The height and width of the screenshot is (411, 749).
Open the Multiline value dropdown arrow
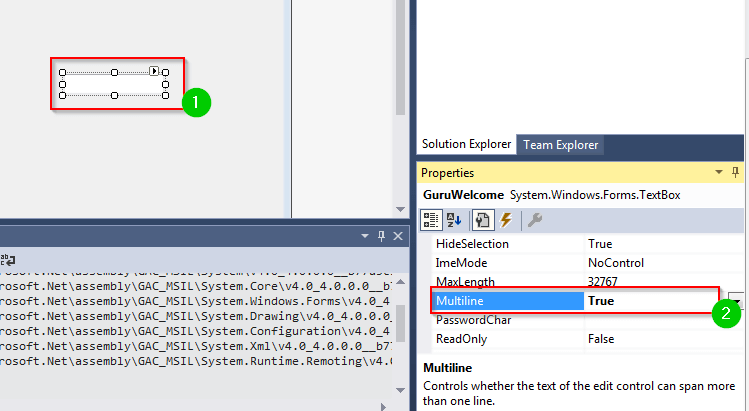tap(735, 300)
